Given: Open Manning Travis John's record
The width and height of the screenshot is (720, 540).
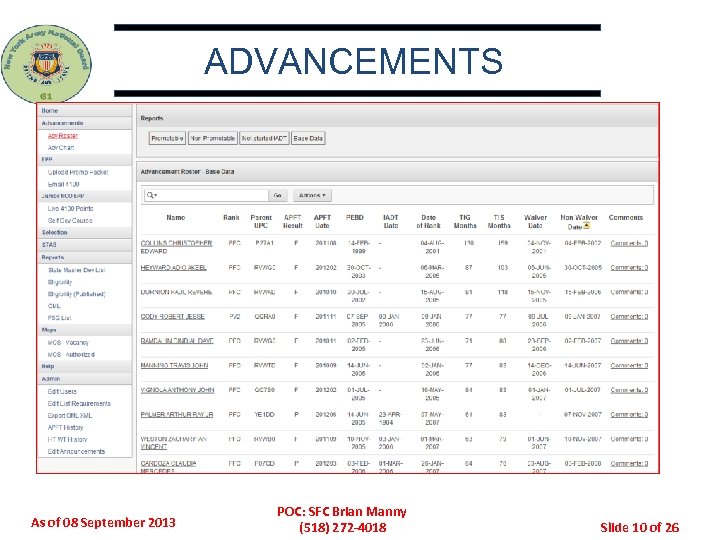Looking at the screenshot, I should pyautogui.click(x=174, y=366).
